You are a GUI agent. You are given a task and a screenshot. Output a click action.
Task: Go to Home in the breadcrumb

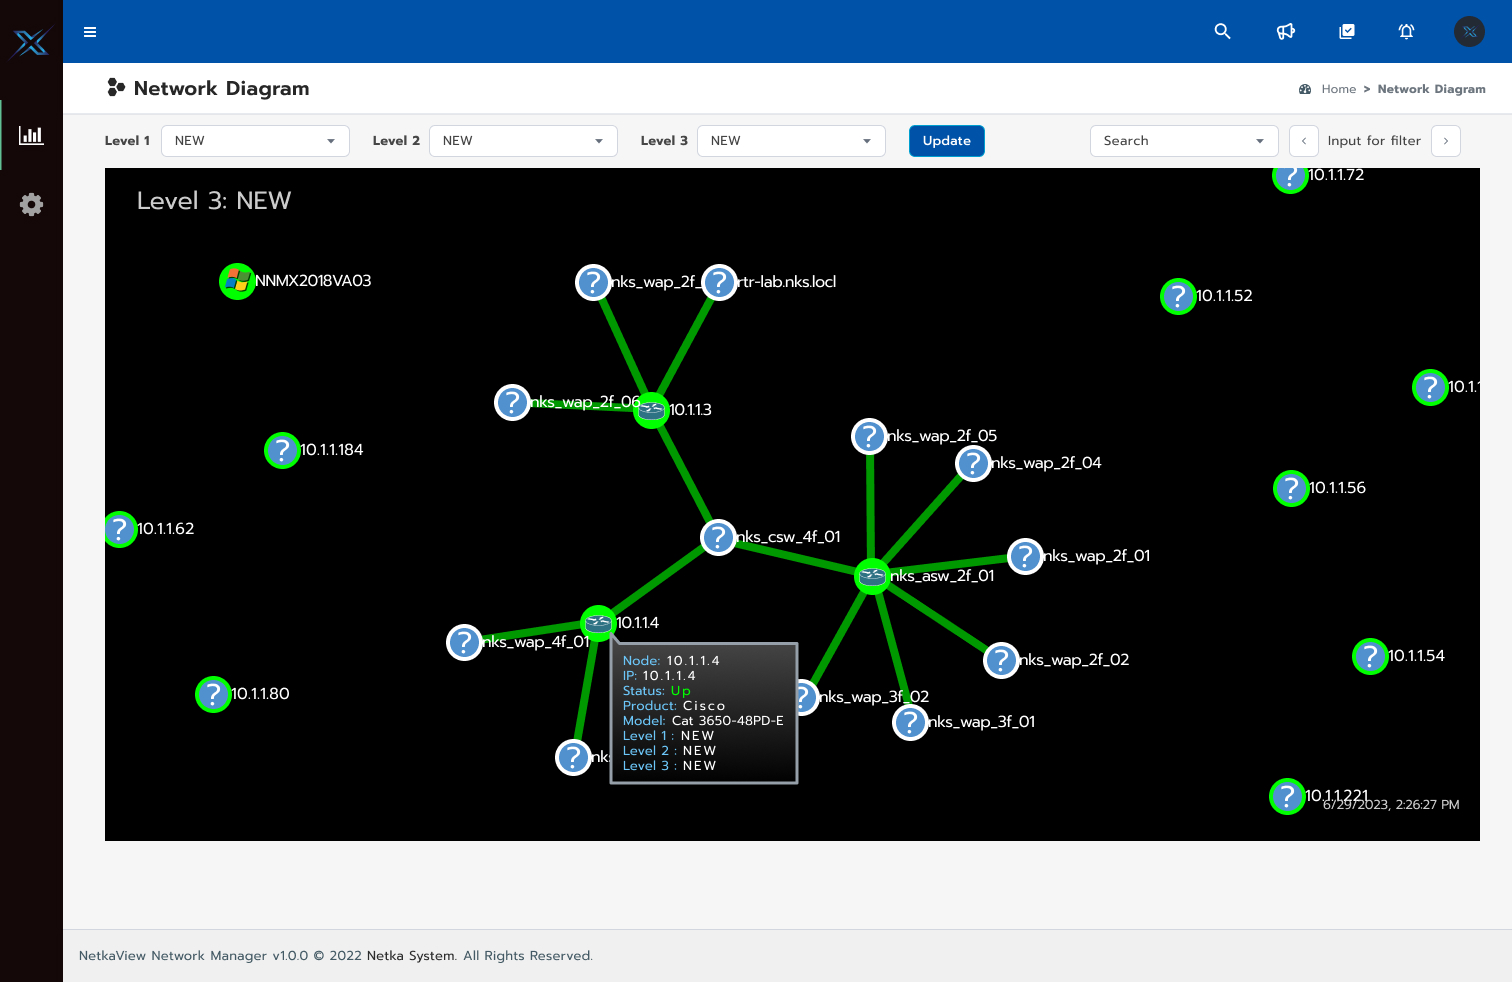point(1338,89)
